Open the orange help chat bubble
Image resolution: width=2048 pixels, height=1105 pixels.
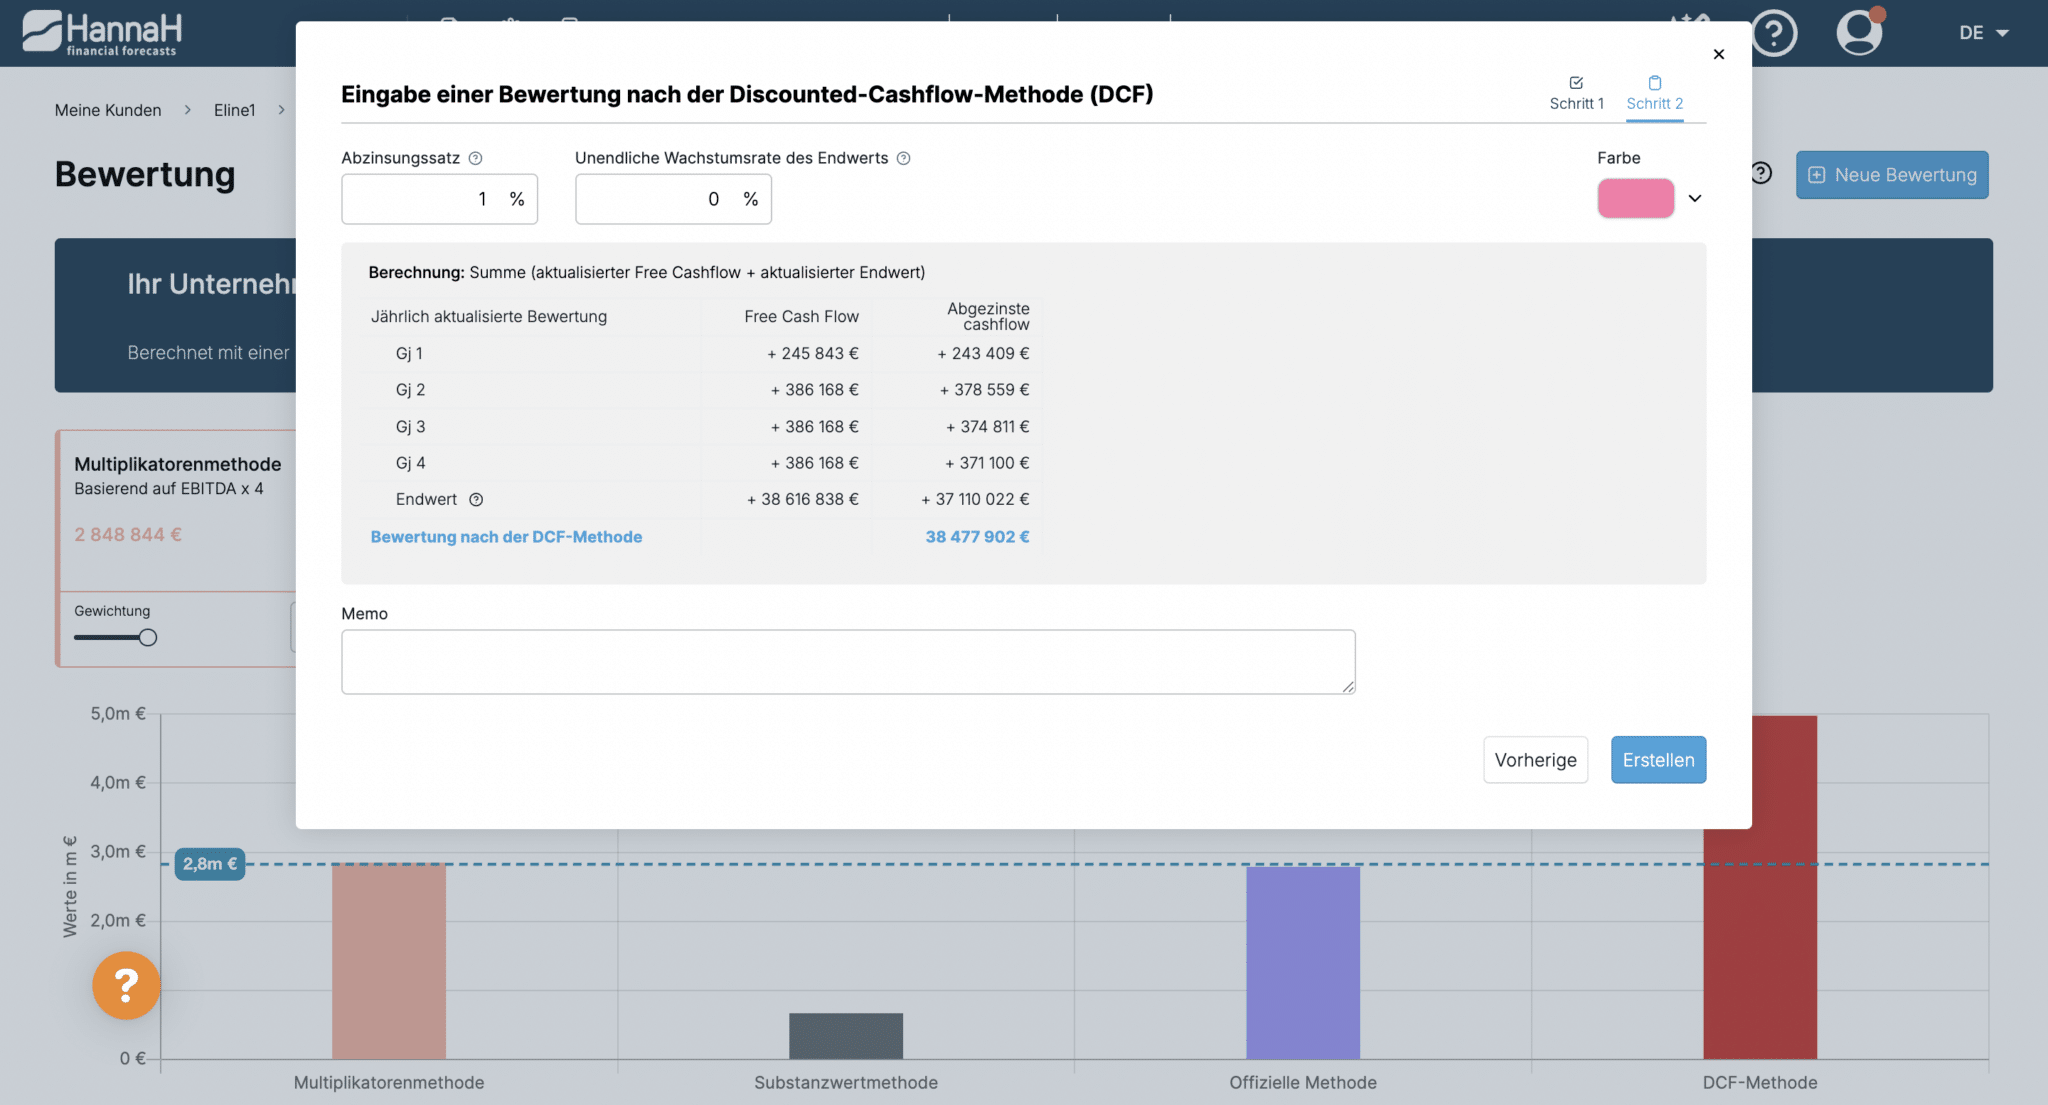pyautogui.click(x=126, y=985)
